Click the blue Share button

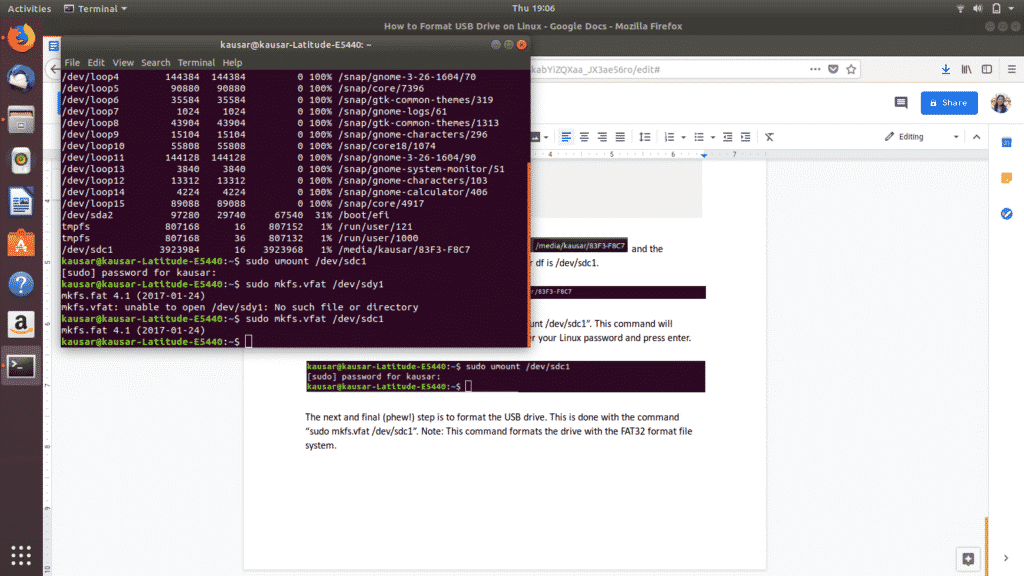[x=948, y=102]
